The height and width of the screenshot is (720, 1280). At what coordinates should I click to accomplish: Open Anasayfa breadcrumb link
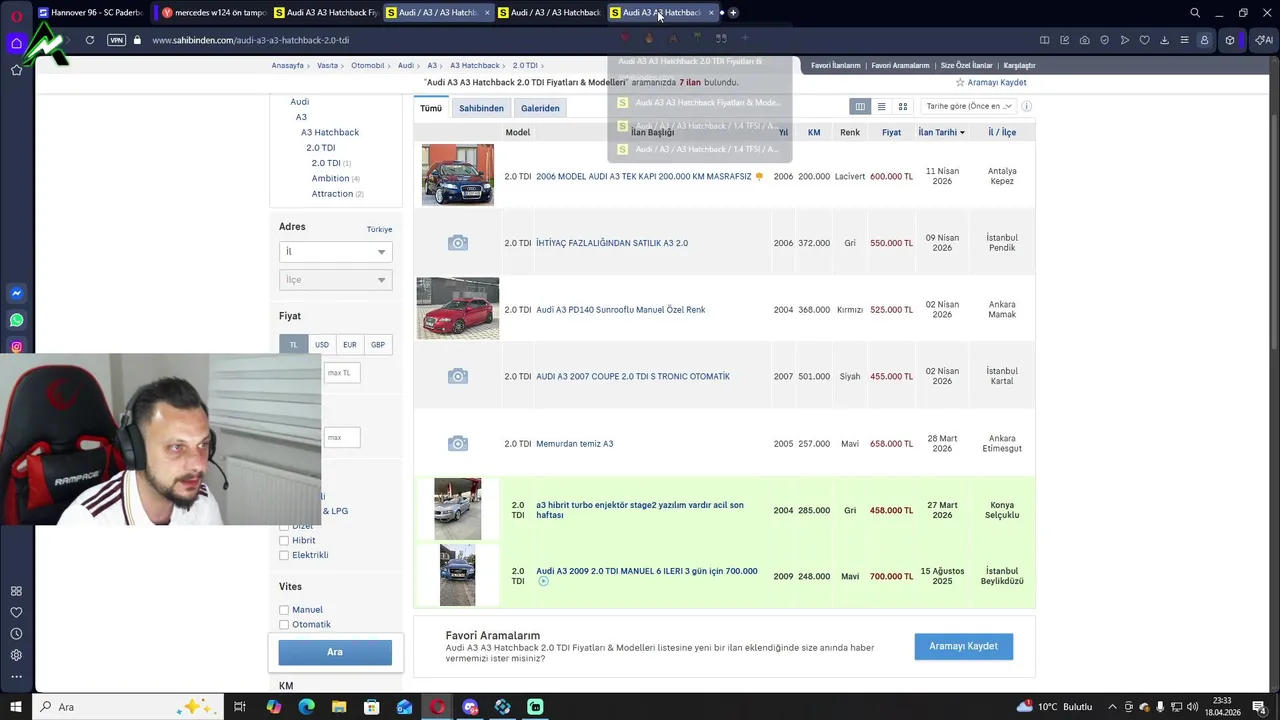(288, 66)
